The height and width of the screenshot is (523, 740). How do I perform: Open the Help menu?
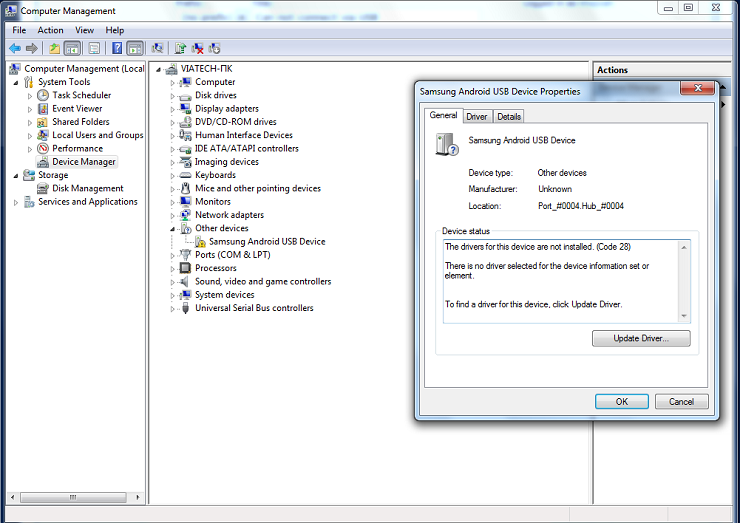(115, 30)
